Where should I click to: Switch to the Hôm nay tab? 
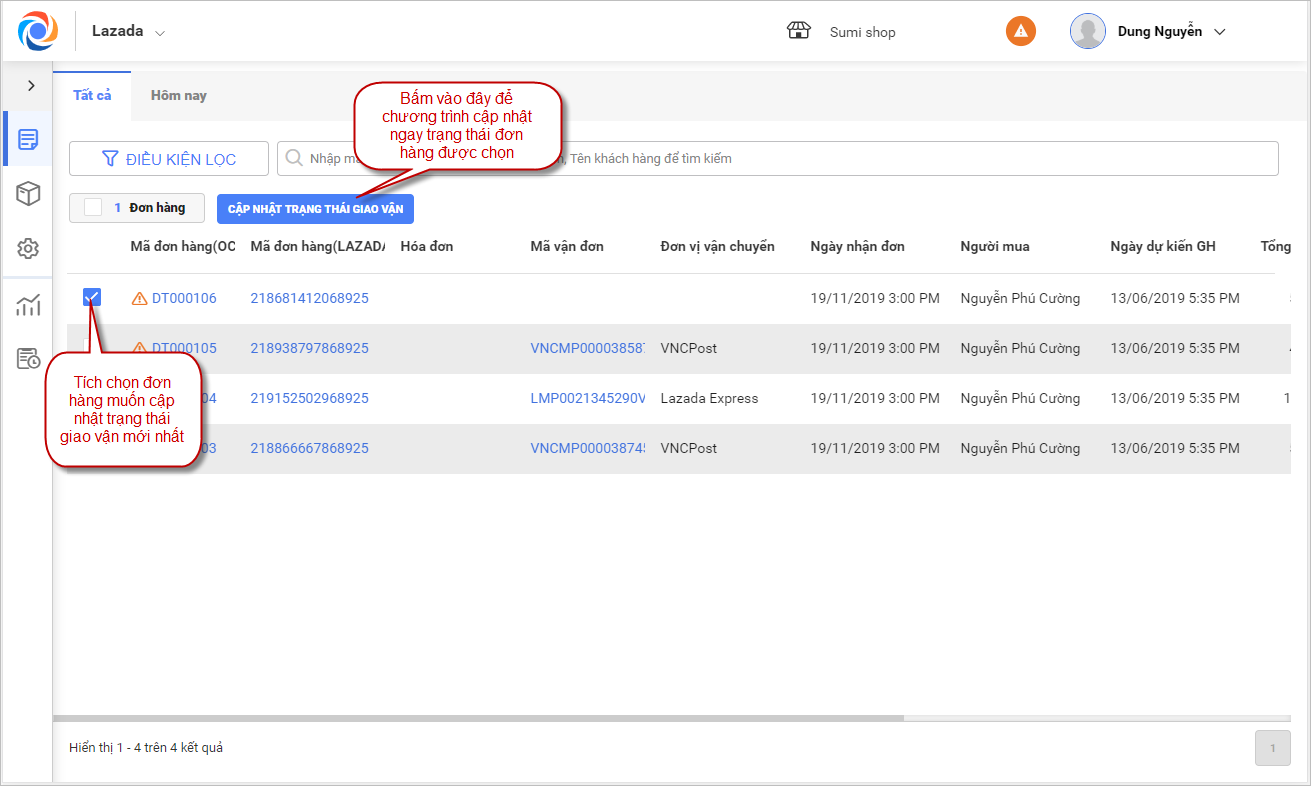coord(178,96)
